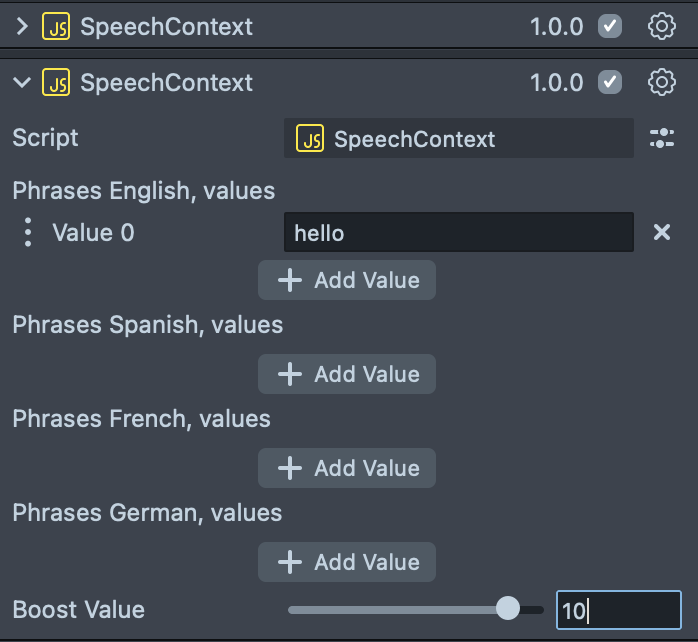This screenshot has height=642, width=698.
Task: Click JS icon of expanded SpeechContext header
Action: click(x=56, y=82)
